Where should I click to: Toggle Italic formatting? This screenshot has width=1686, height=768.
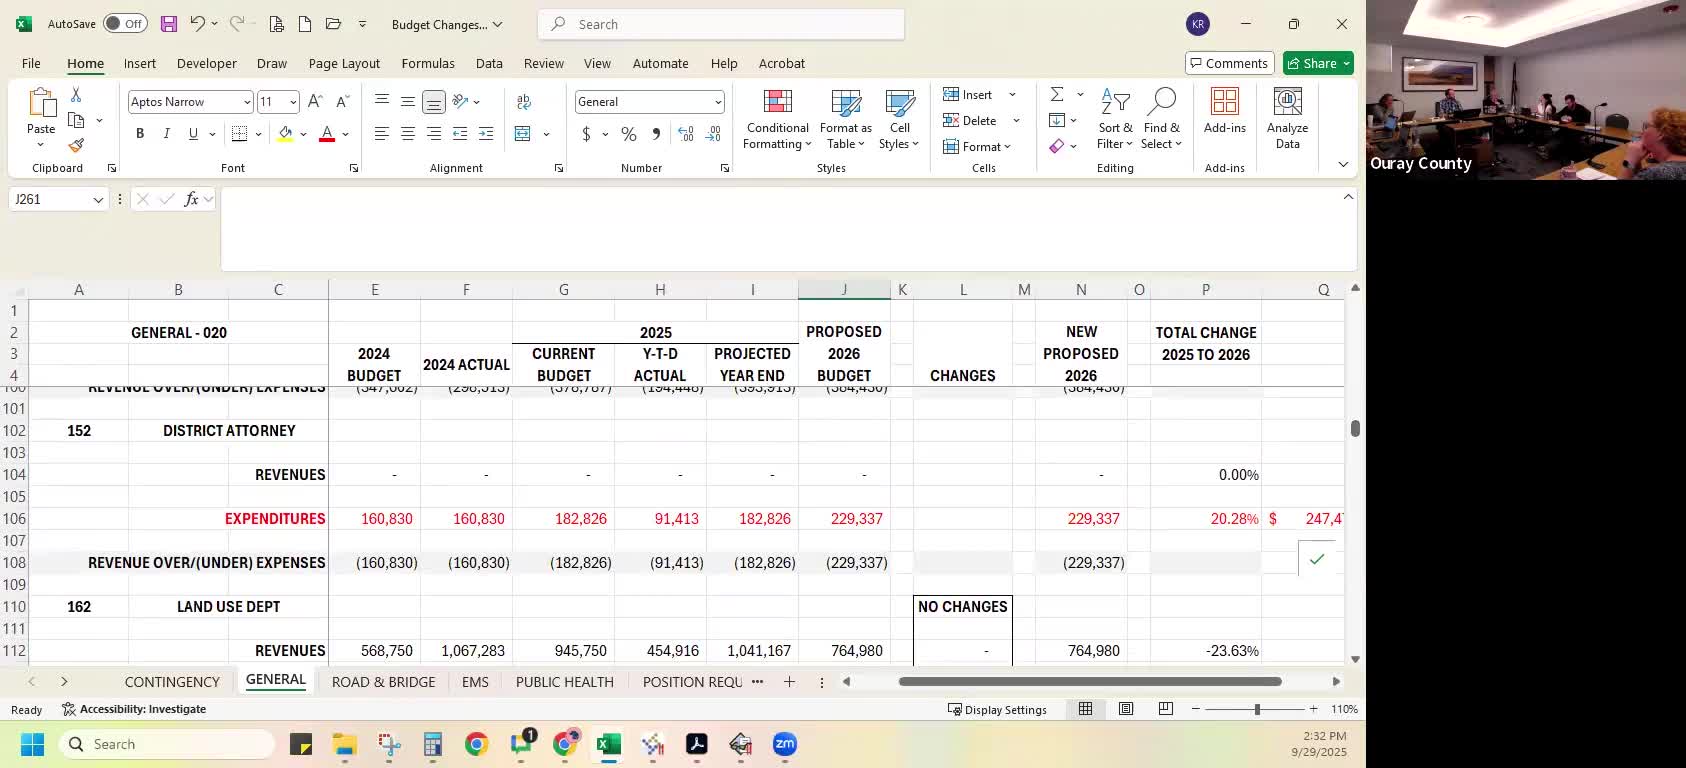click(166, 134)
